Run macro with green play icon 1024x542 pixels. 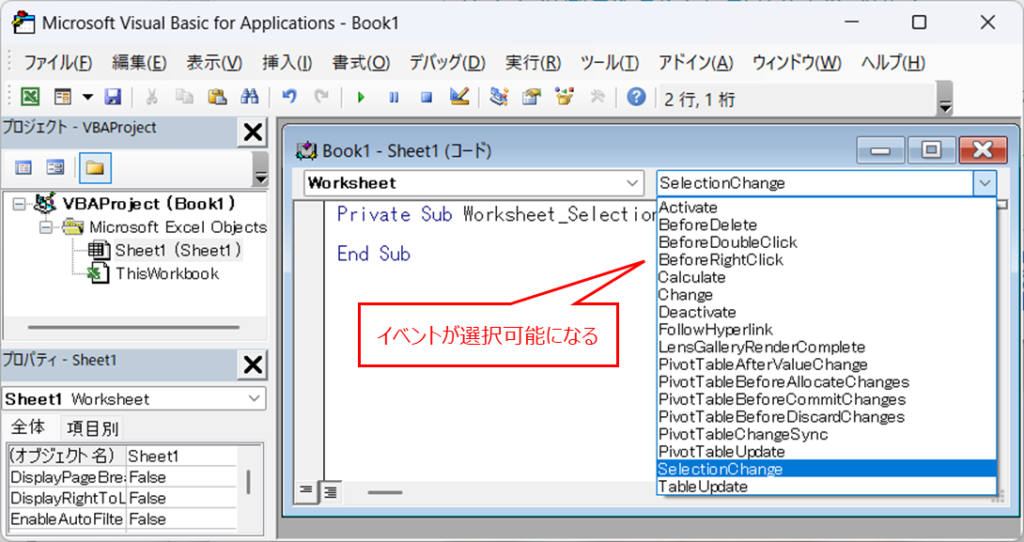360,98
